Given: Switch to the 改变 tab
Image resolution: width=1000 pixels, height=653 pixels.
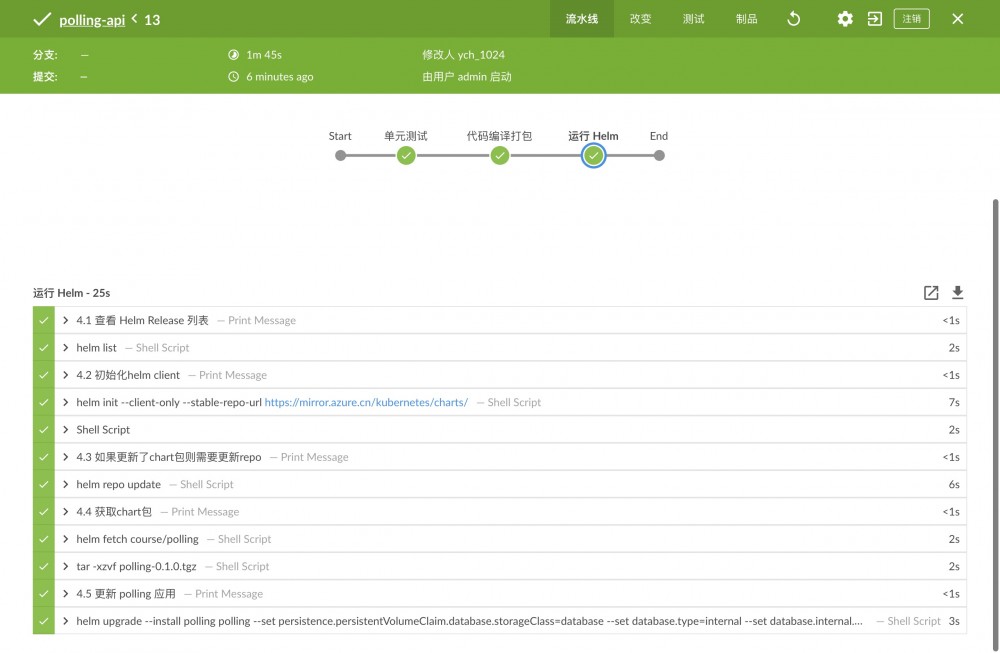Looking at the screenshot, I should 640,19.
